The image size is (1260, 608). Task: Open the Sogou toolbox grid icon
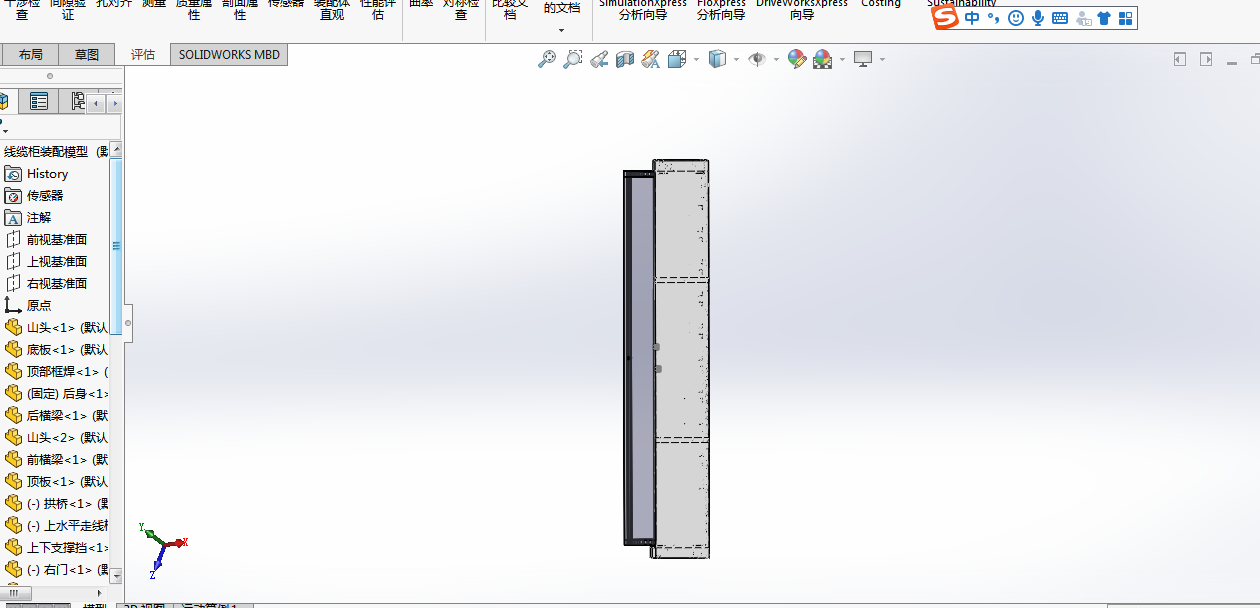[1125, 18]
